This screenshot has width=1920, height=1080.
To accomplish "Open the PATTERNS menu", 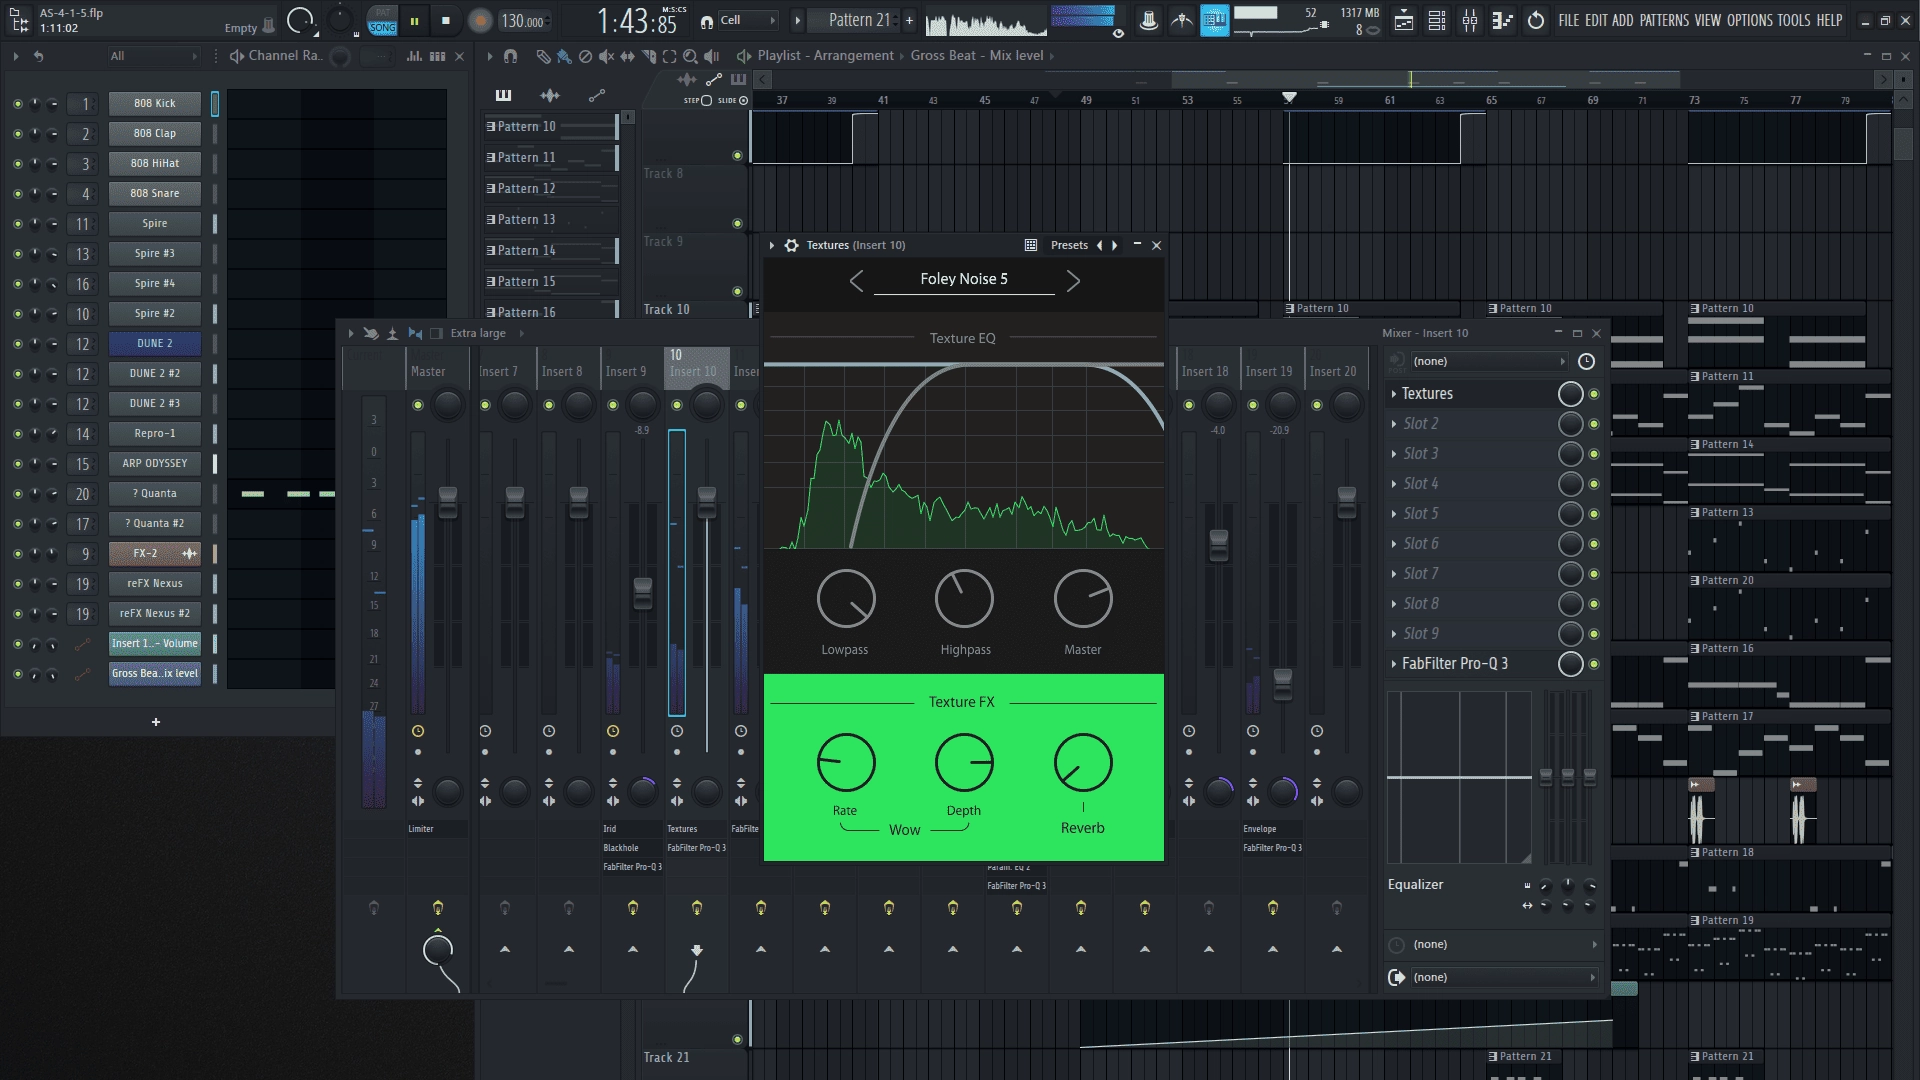I will tap(1664, 20).
